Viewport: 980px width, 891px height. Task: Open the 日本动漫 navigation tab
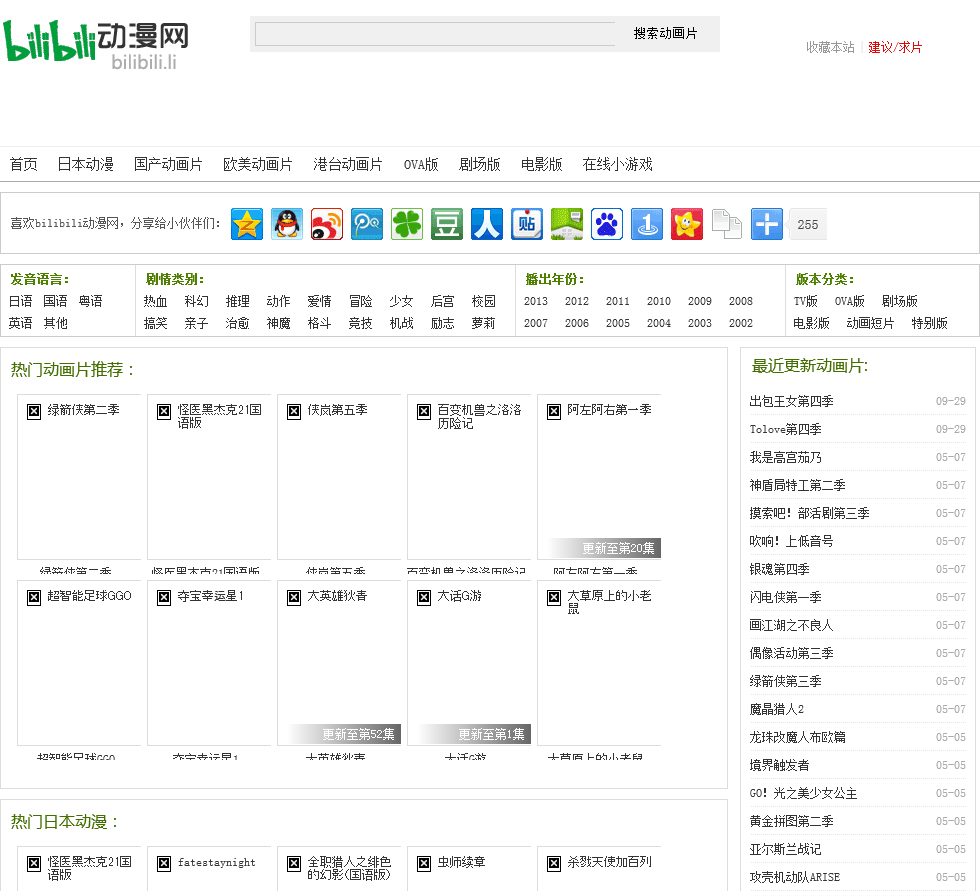point(85,164)
